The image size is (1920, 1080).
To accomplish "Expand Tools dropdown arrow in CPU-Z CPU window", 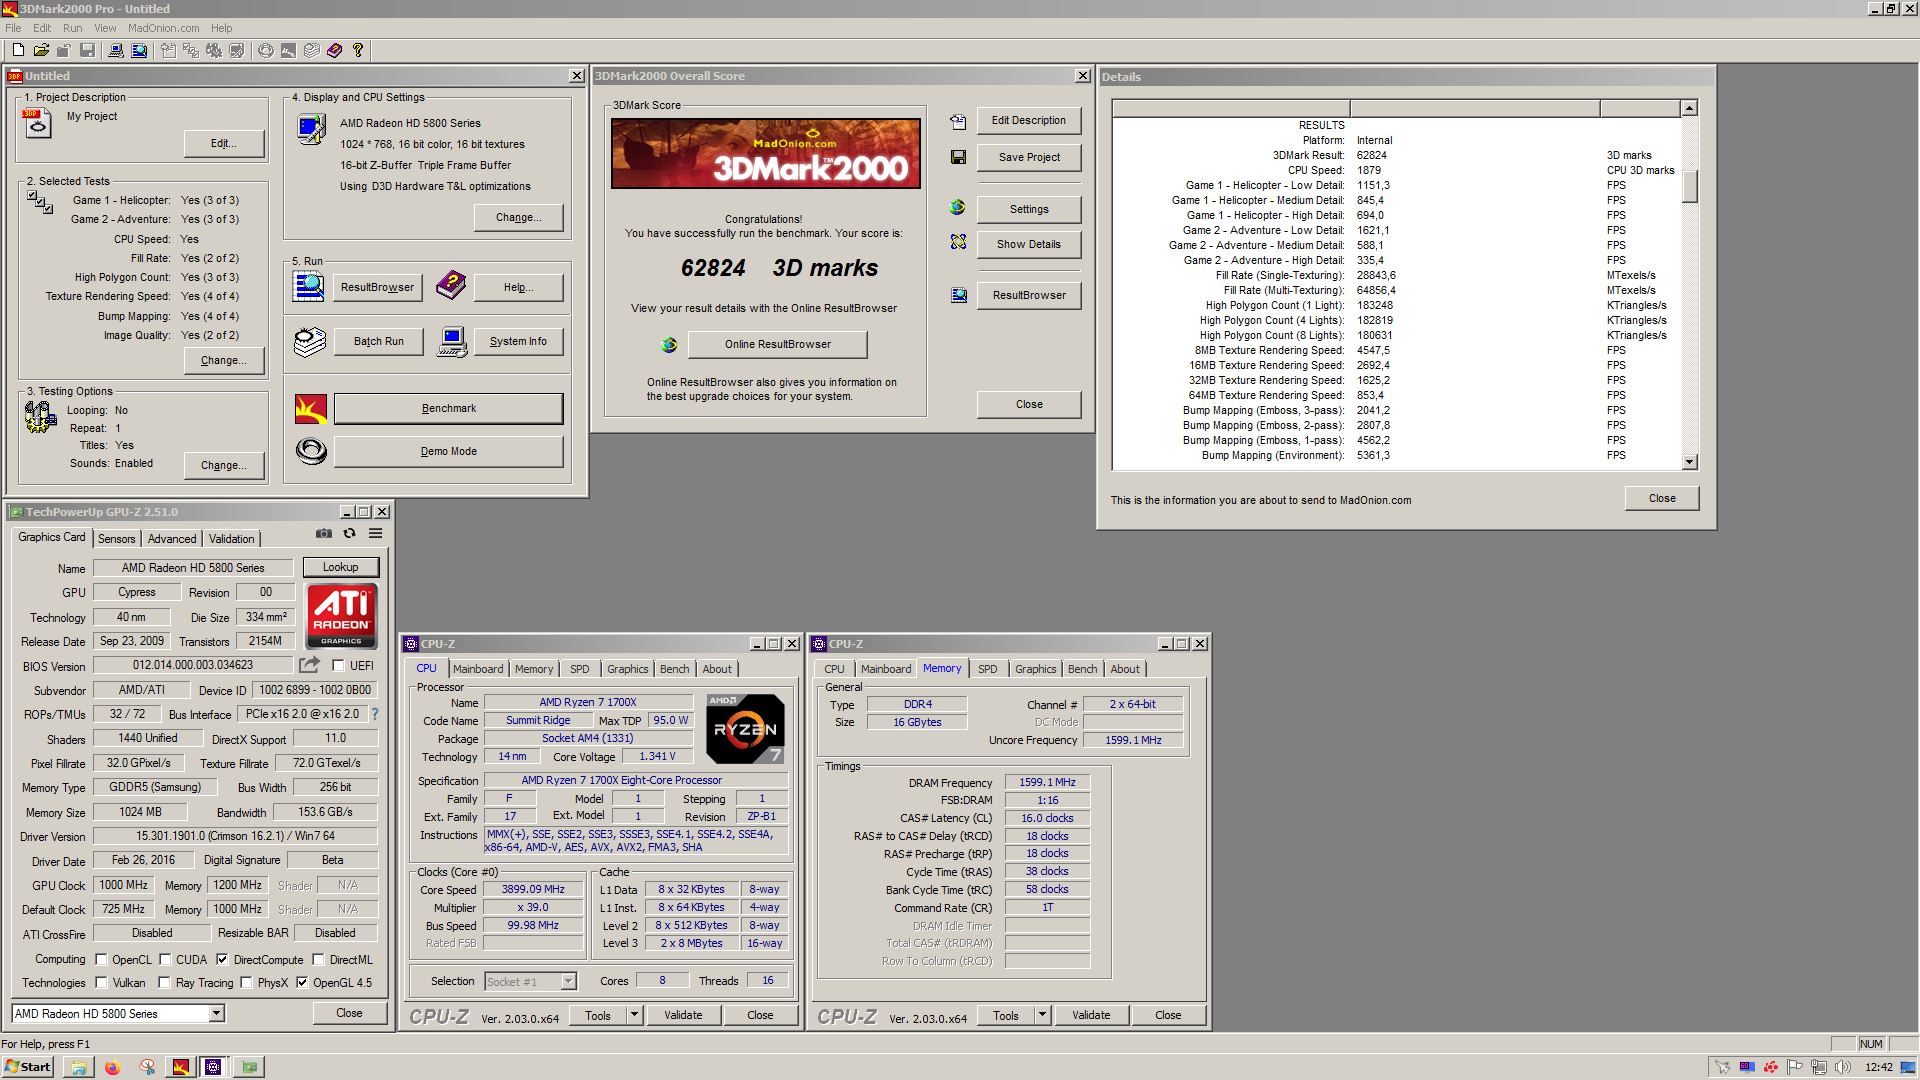I will click(634, 1015).
